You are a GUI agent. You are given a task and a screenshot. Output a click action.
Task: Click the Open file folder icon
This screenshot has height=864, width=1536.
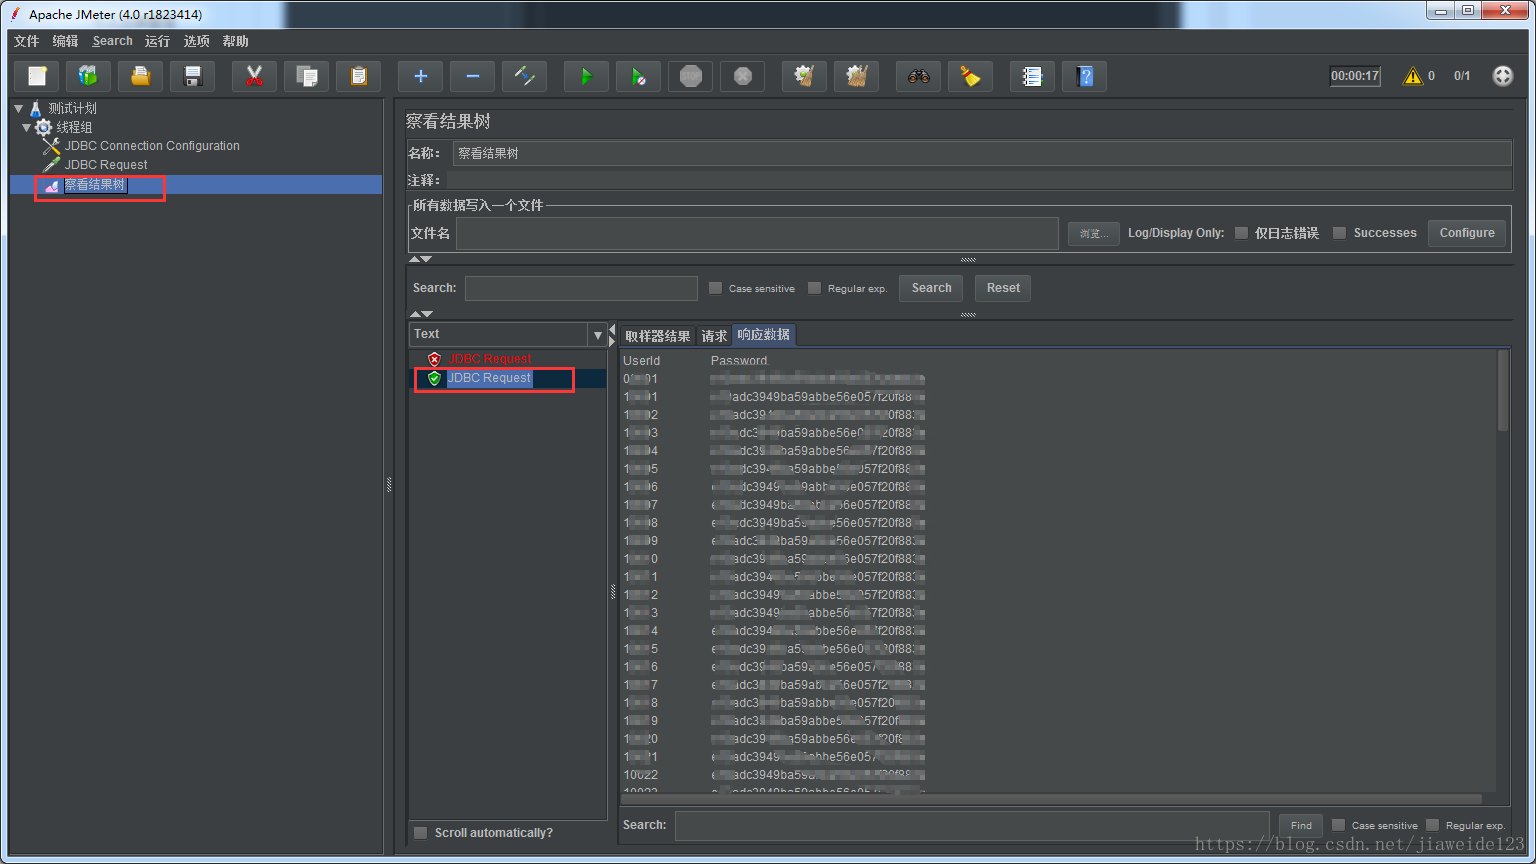(x=141, y=76)
